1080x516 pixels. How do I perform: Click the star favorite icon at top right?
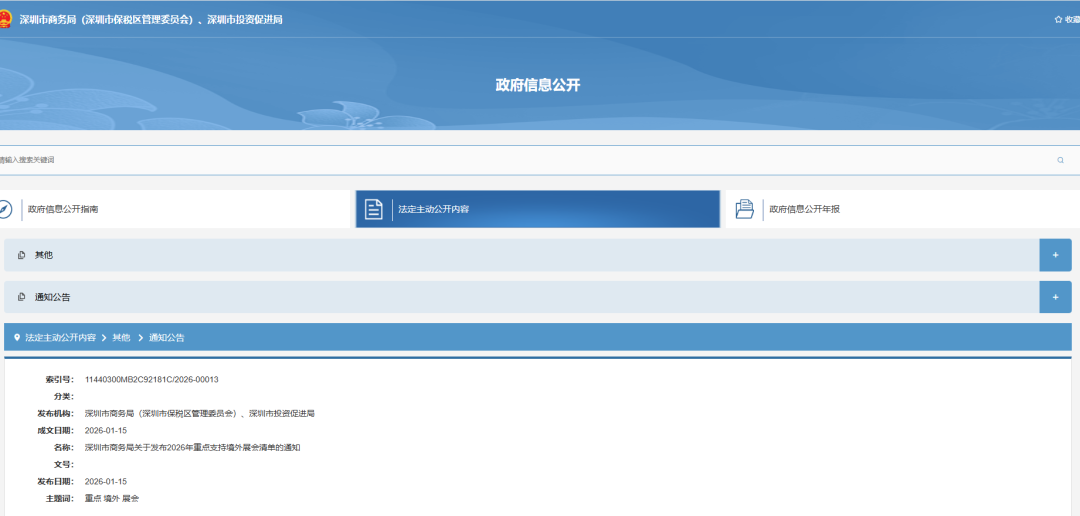click(x=1058, y=19)
